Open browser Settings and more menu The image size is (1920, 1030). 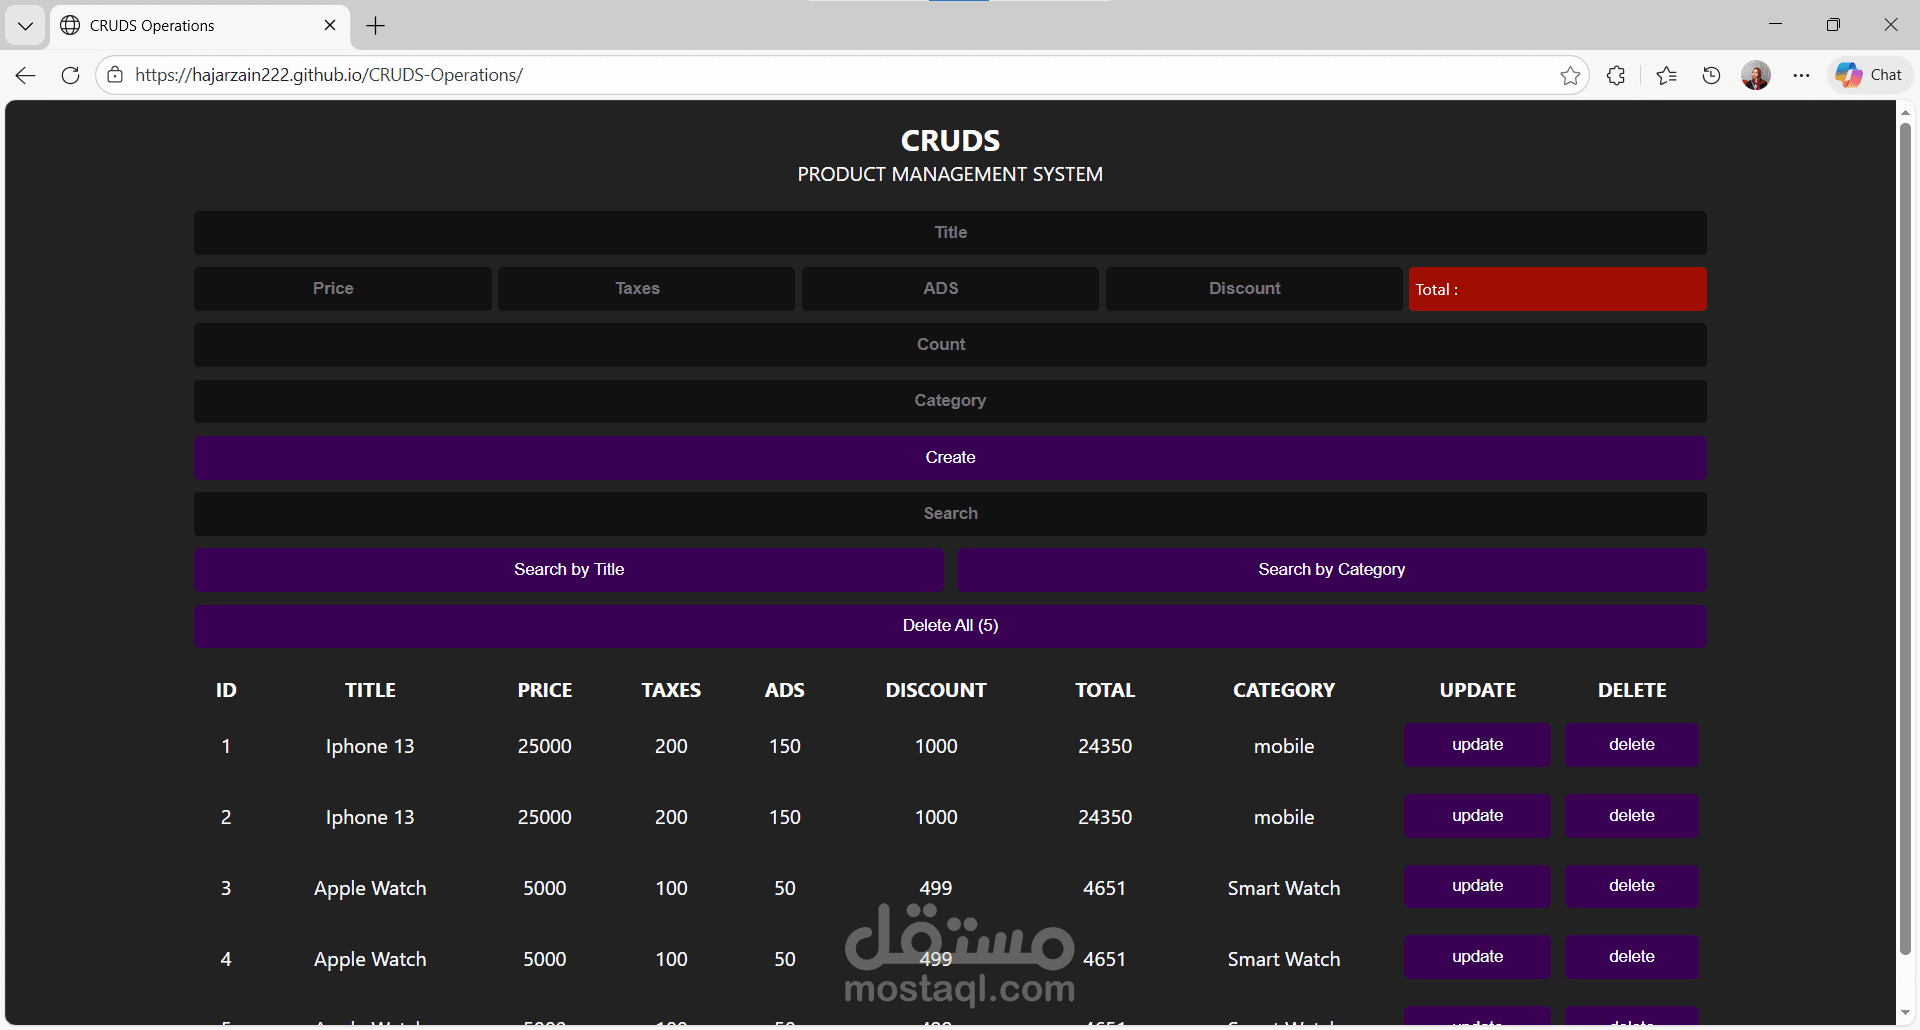click(x=1801, y=75)
